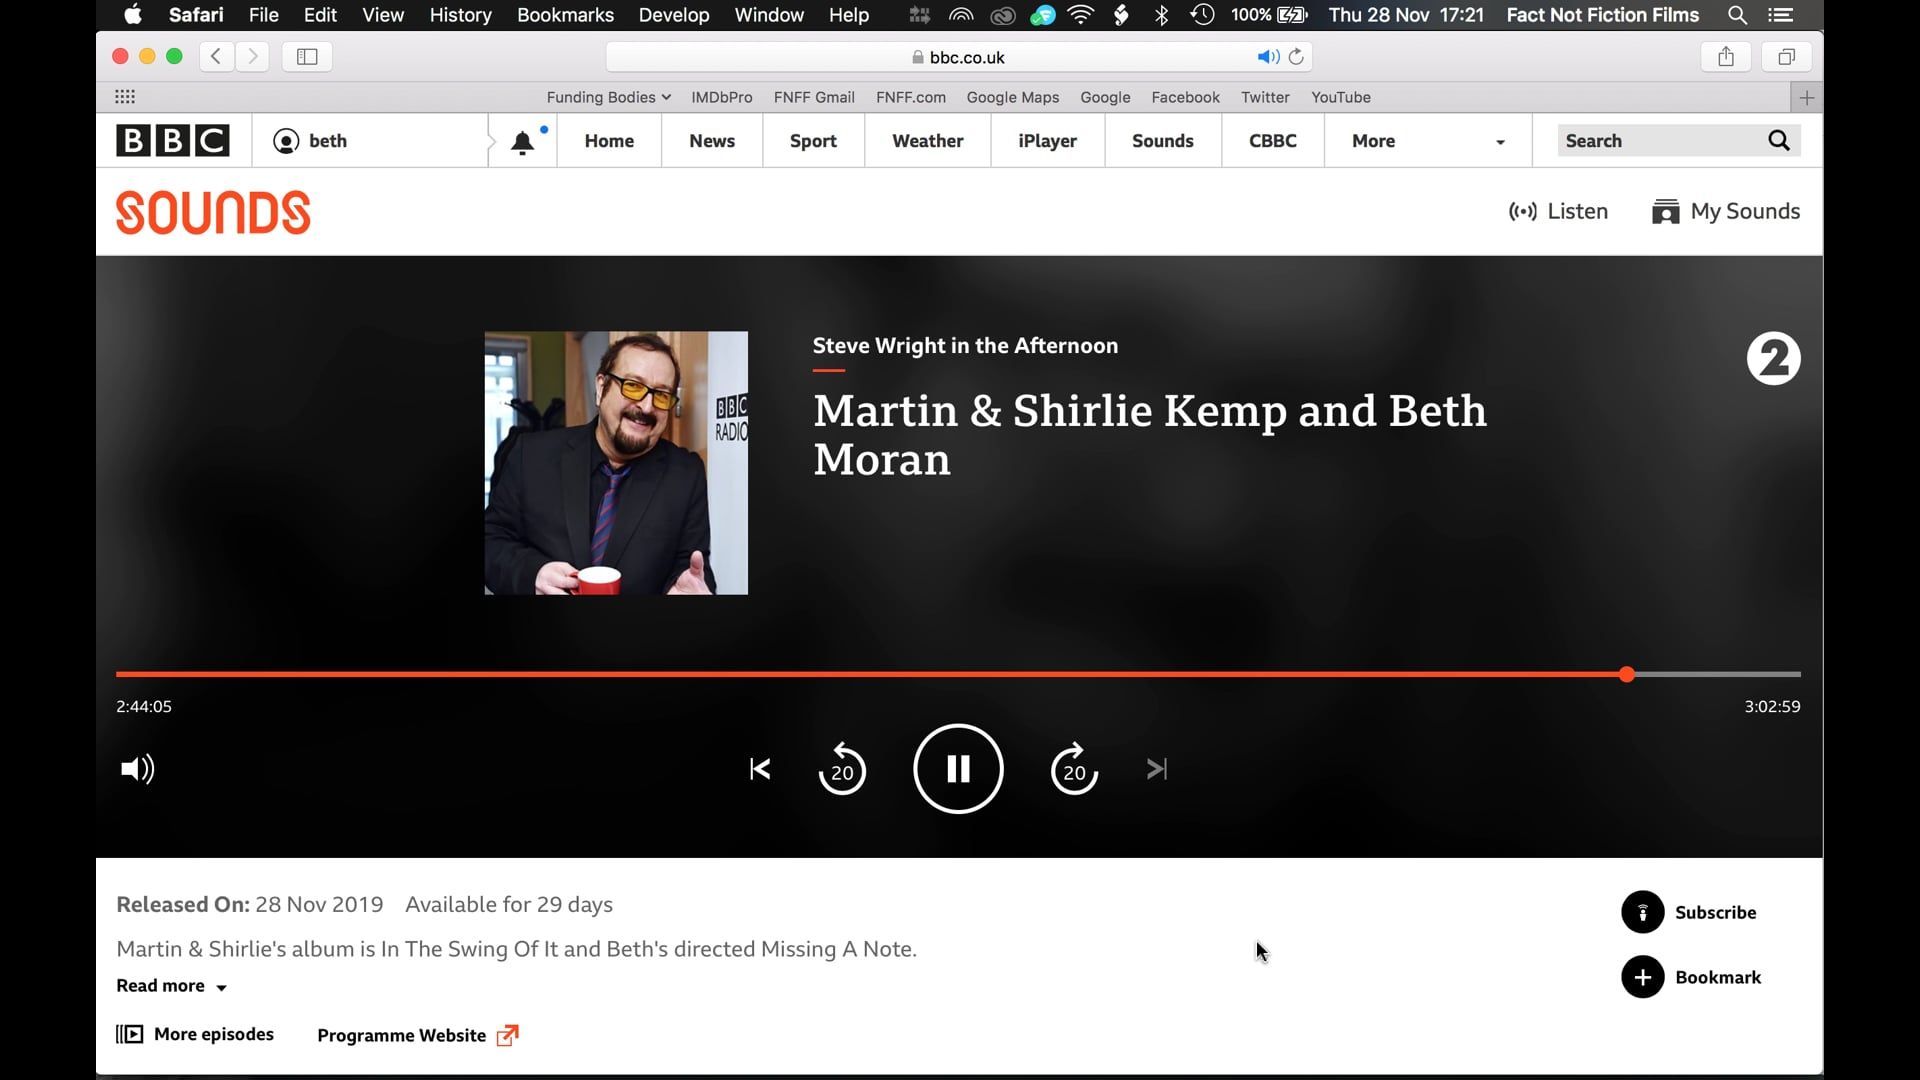Bookmark this episode

point(1691,977)
